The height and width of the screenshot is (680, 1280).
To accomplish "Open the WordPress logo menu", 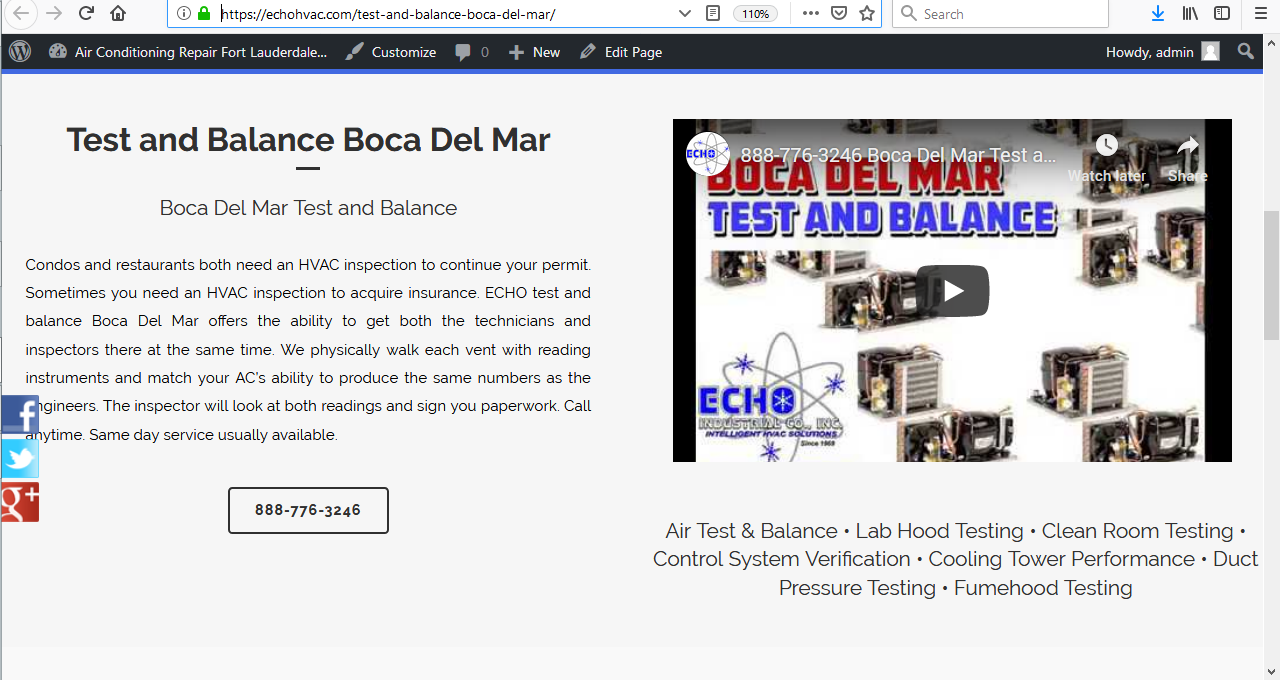I will 20,52.
